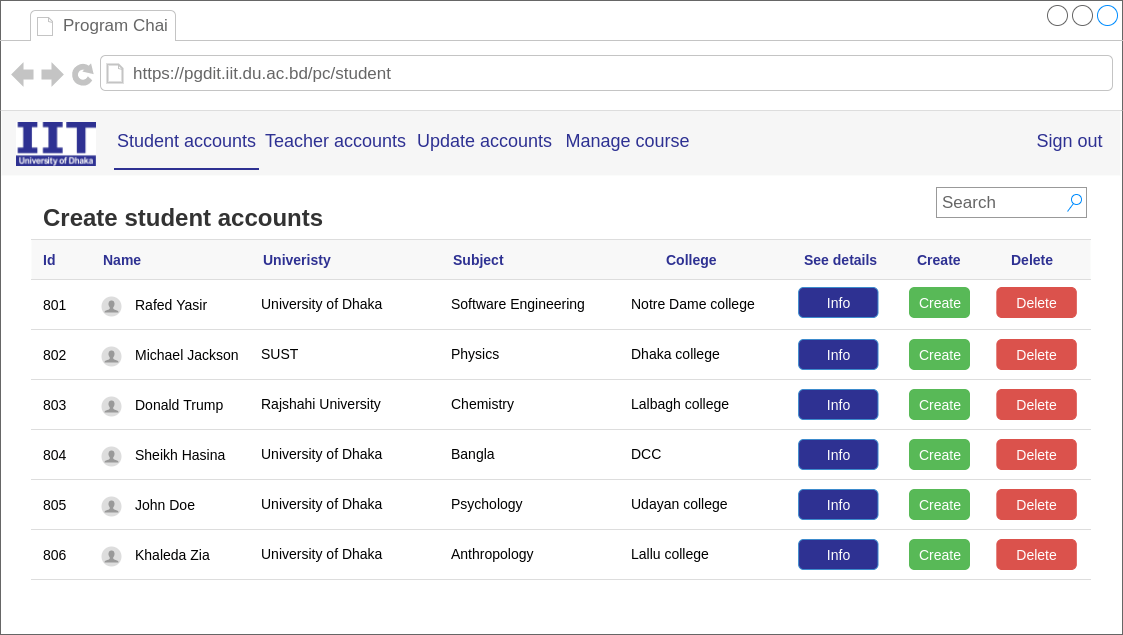Reload the page with refresh icon
The height and width of the screenshot is (635, 1123).
83,74
